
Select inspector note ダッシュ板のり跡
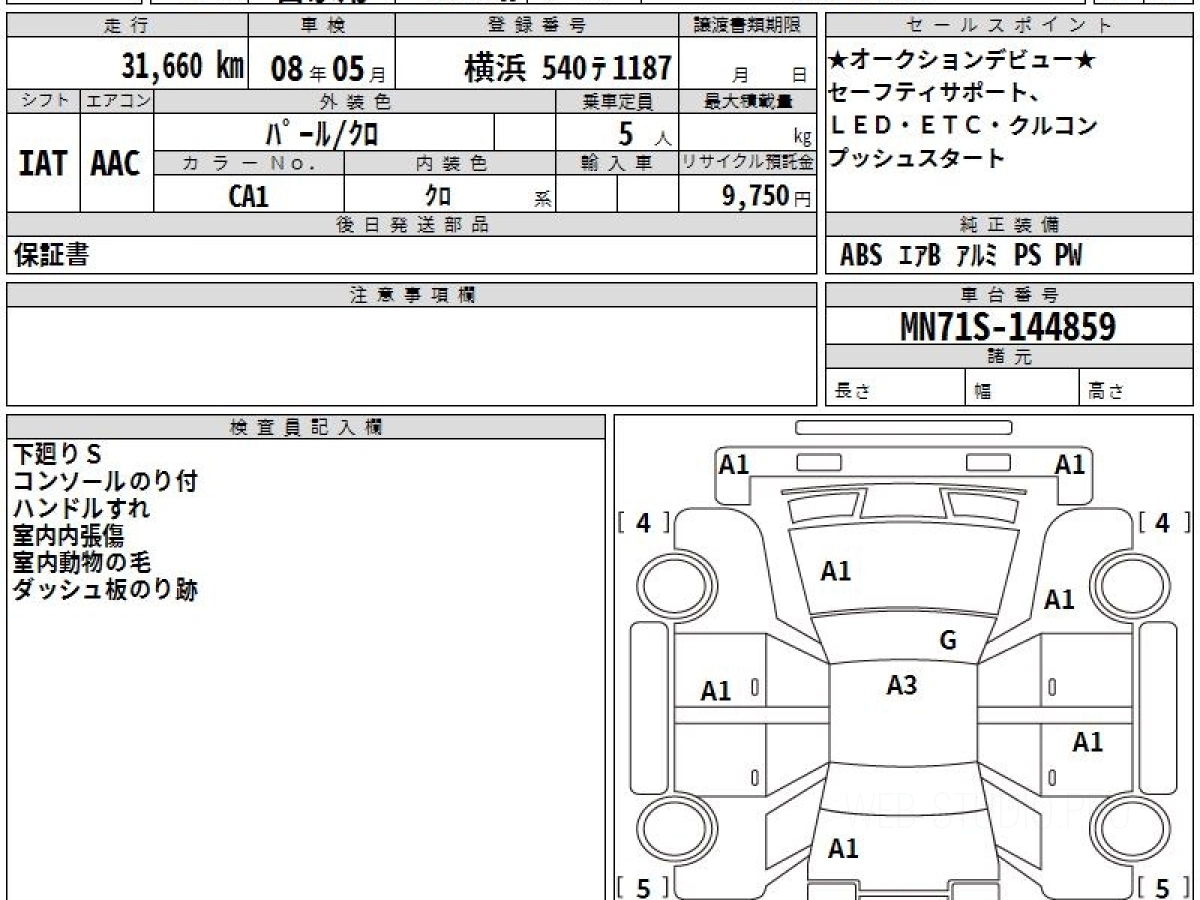pyautogui.click(x=105, y=590)
